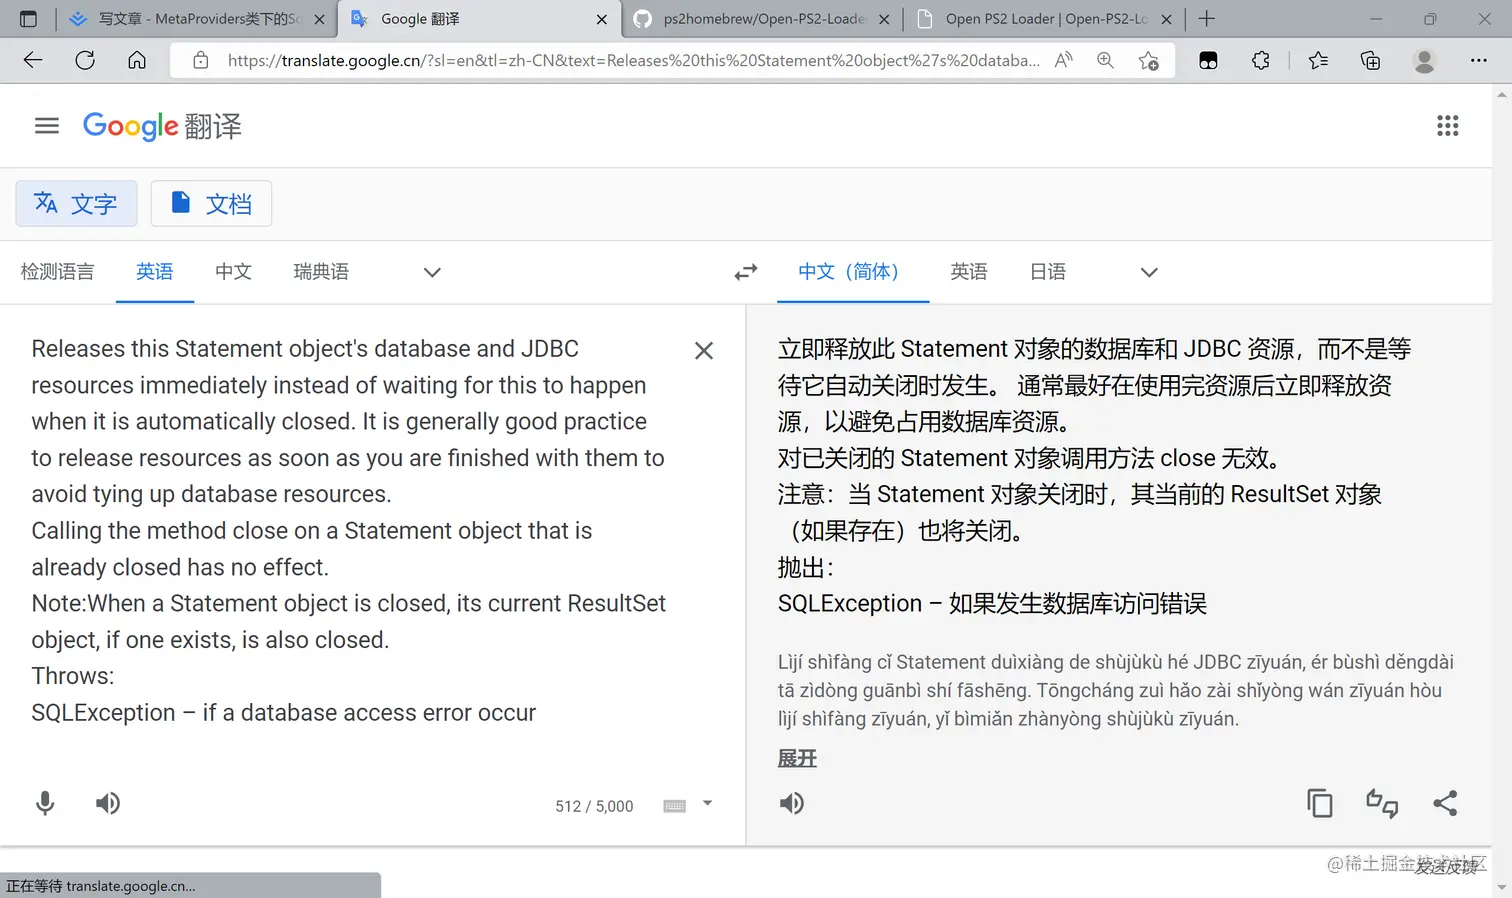View site information lock icon
Screen dimensions: 1512x898
(201, 60)
